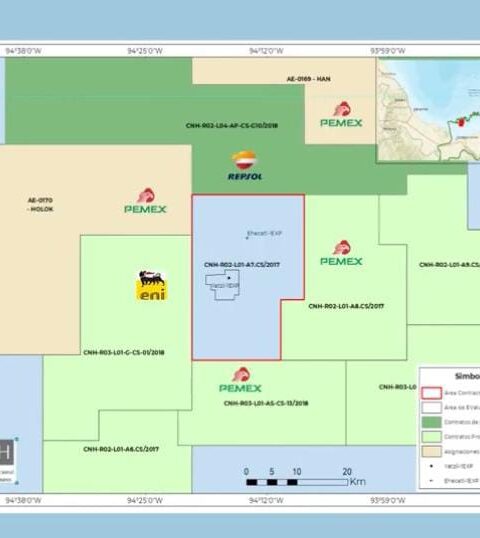This screenshot has width=480, height=538.
Task: Click 94°25'0"W in the top margin
Action: (x=145, y=51)
